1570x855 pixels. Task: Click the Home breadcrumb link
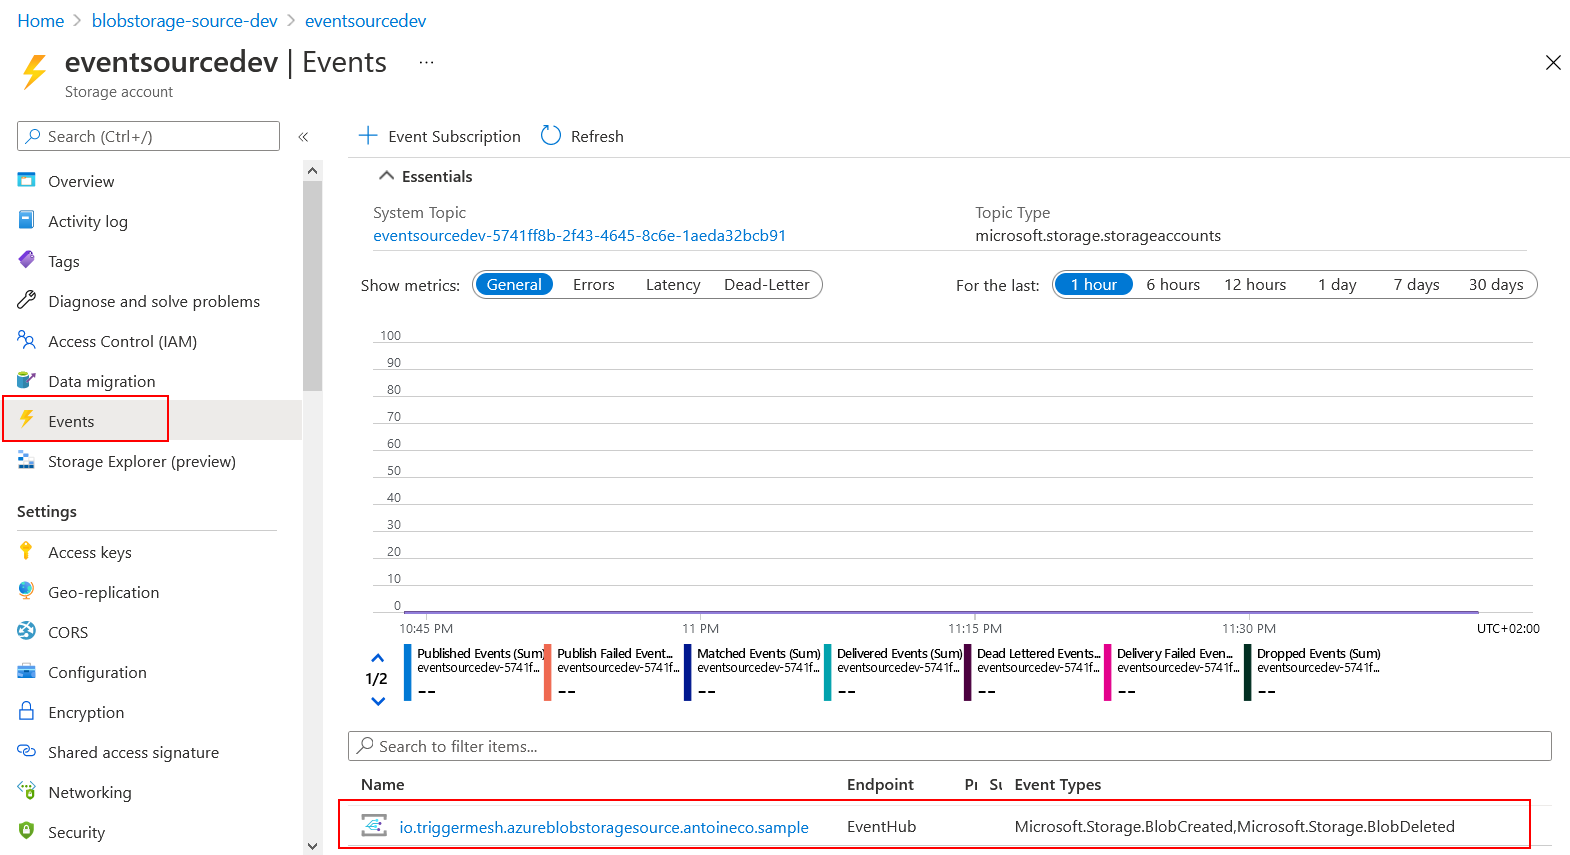tap(41, 21)
